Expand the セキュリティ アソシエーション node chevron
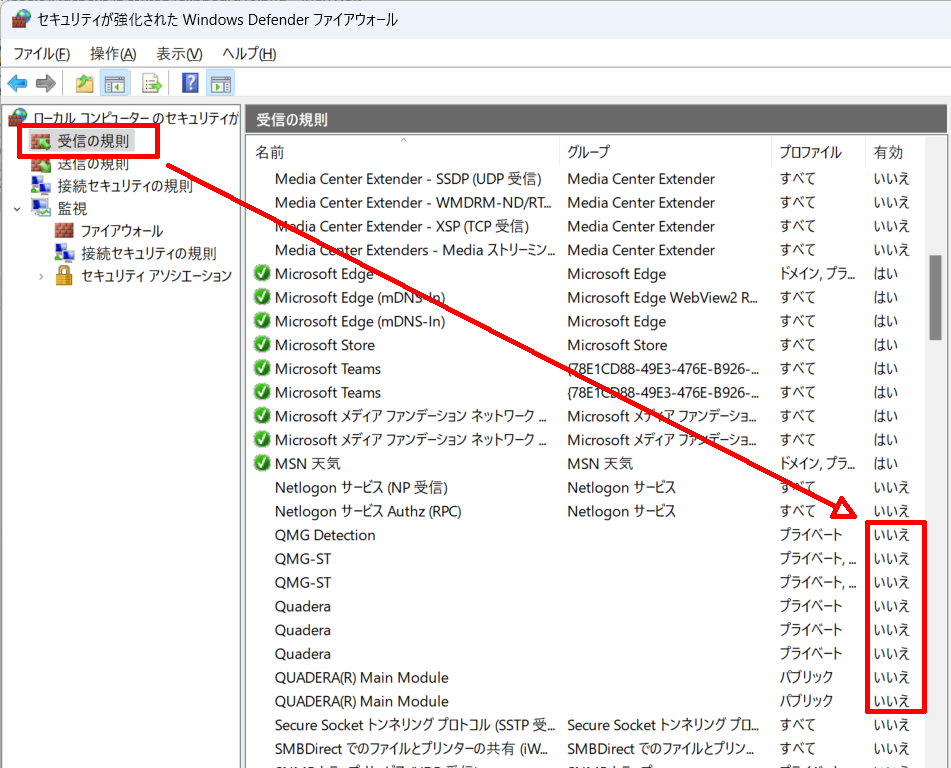Viewport: 951px width, 768px height. 41,277
